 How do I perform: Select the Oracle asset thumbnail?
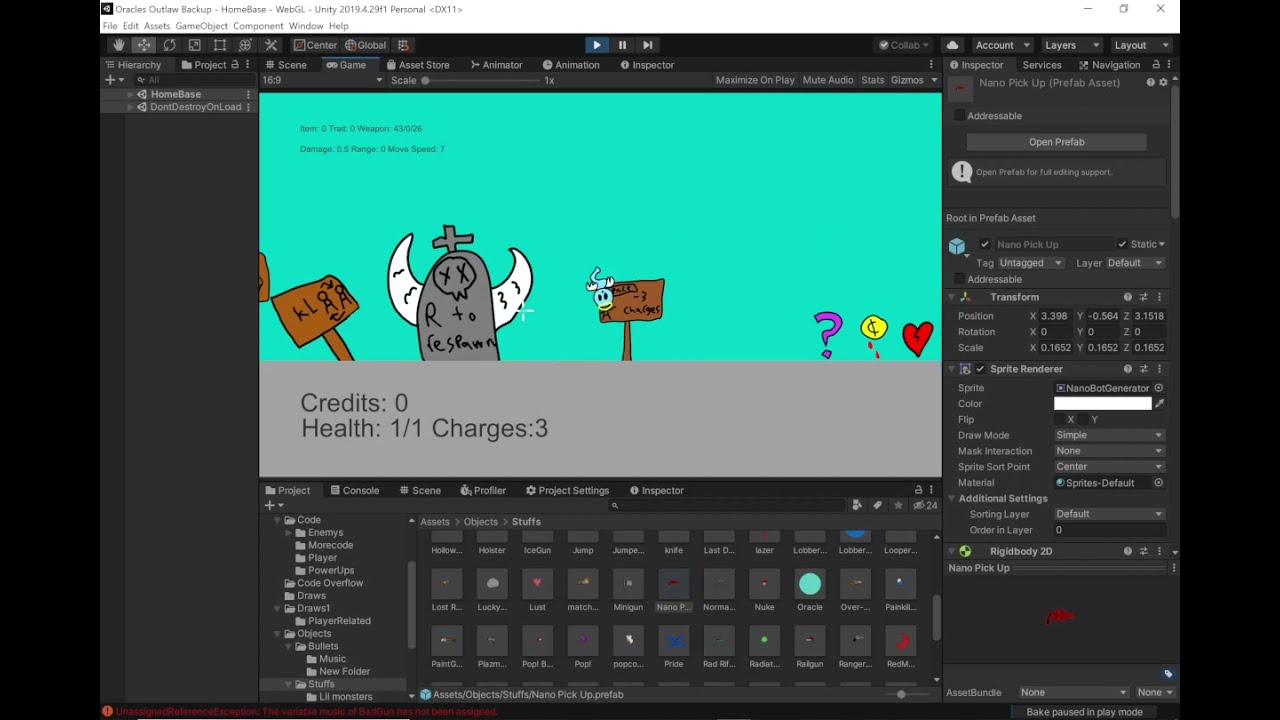tap(810, 584)
